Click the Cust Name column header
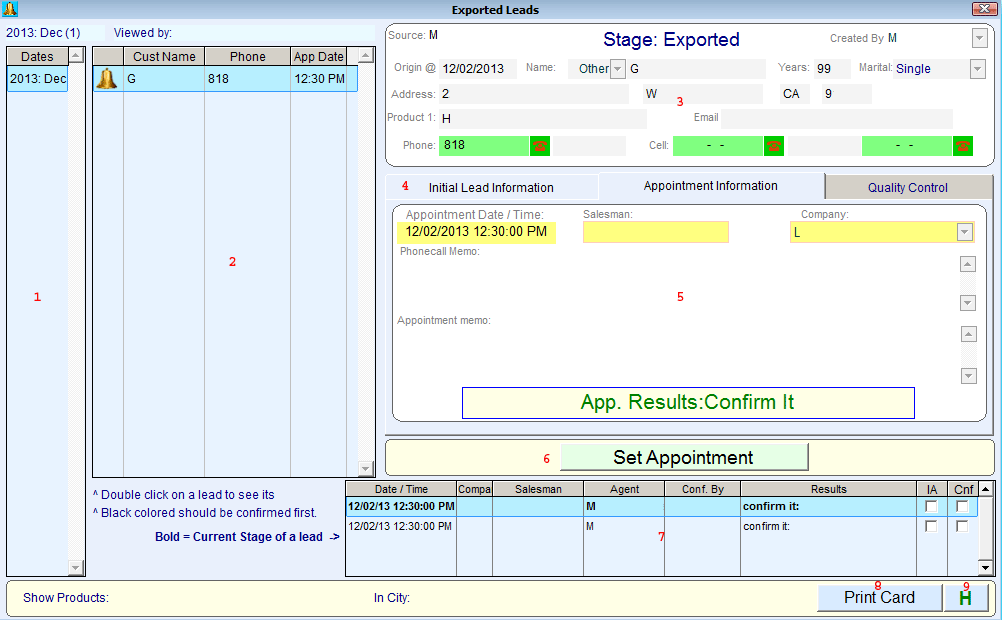The image size is (1002, 620). (164, 56)
